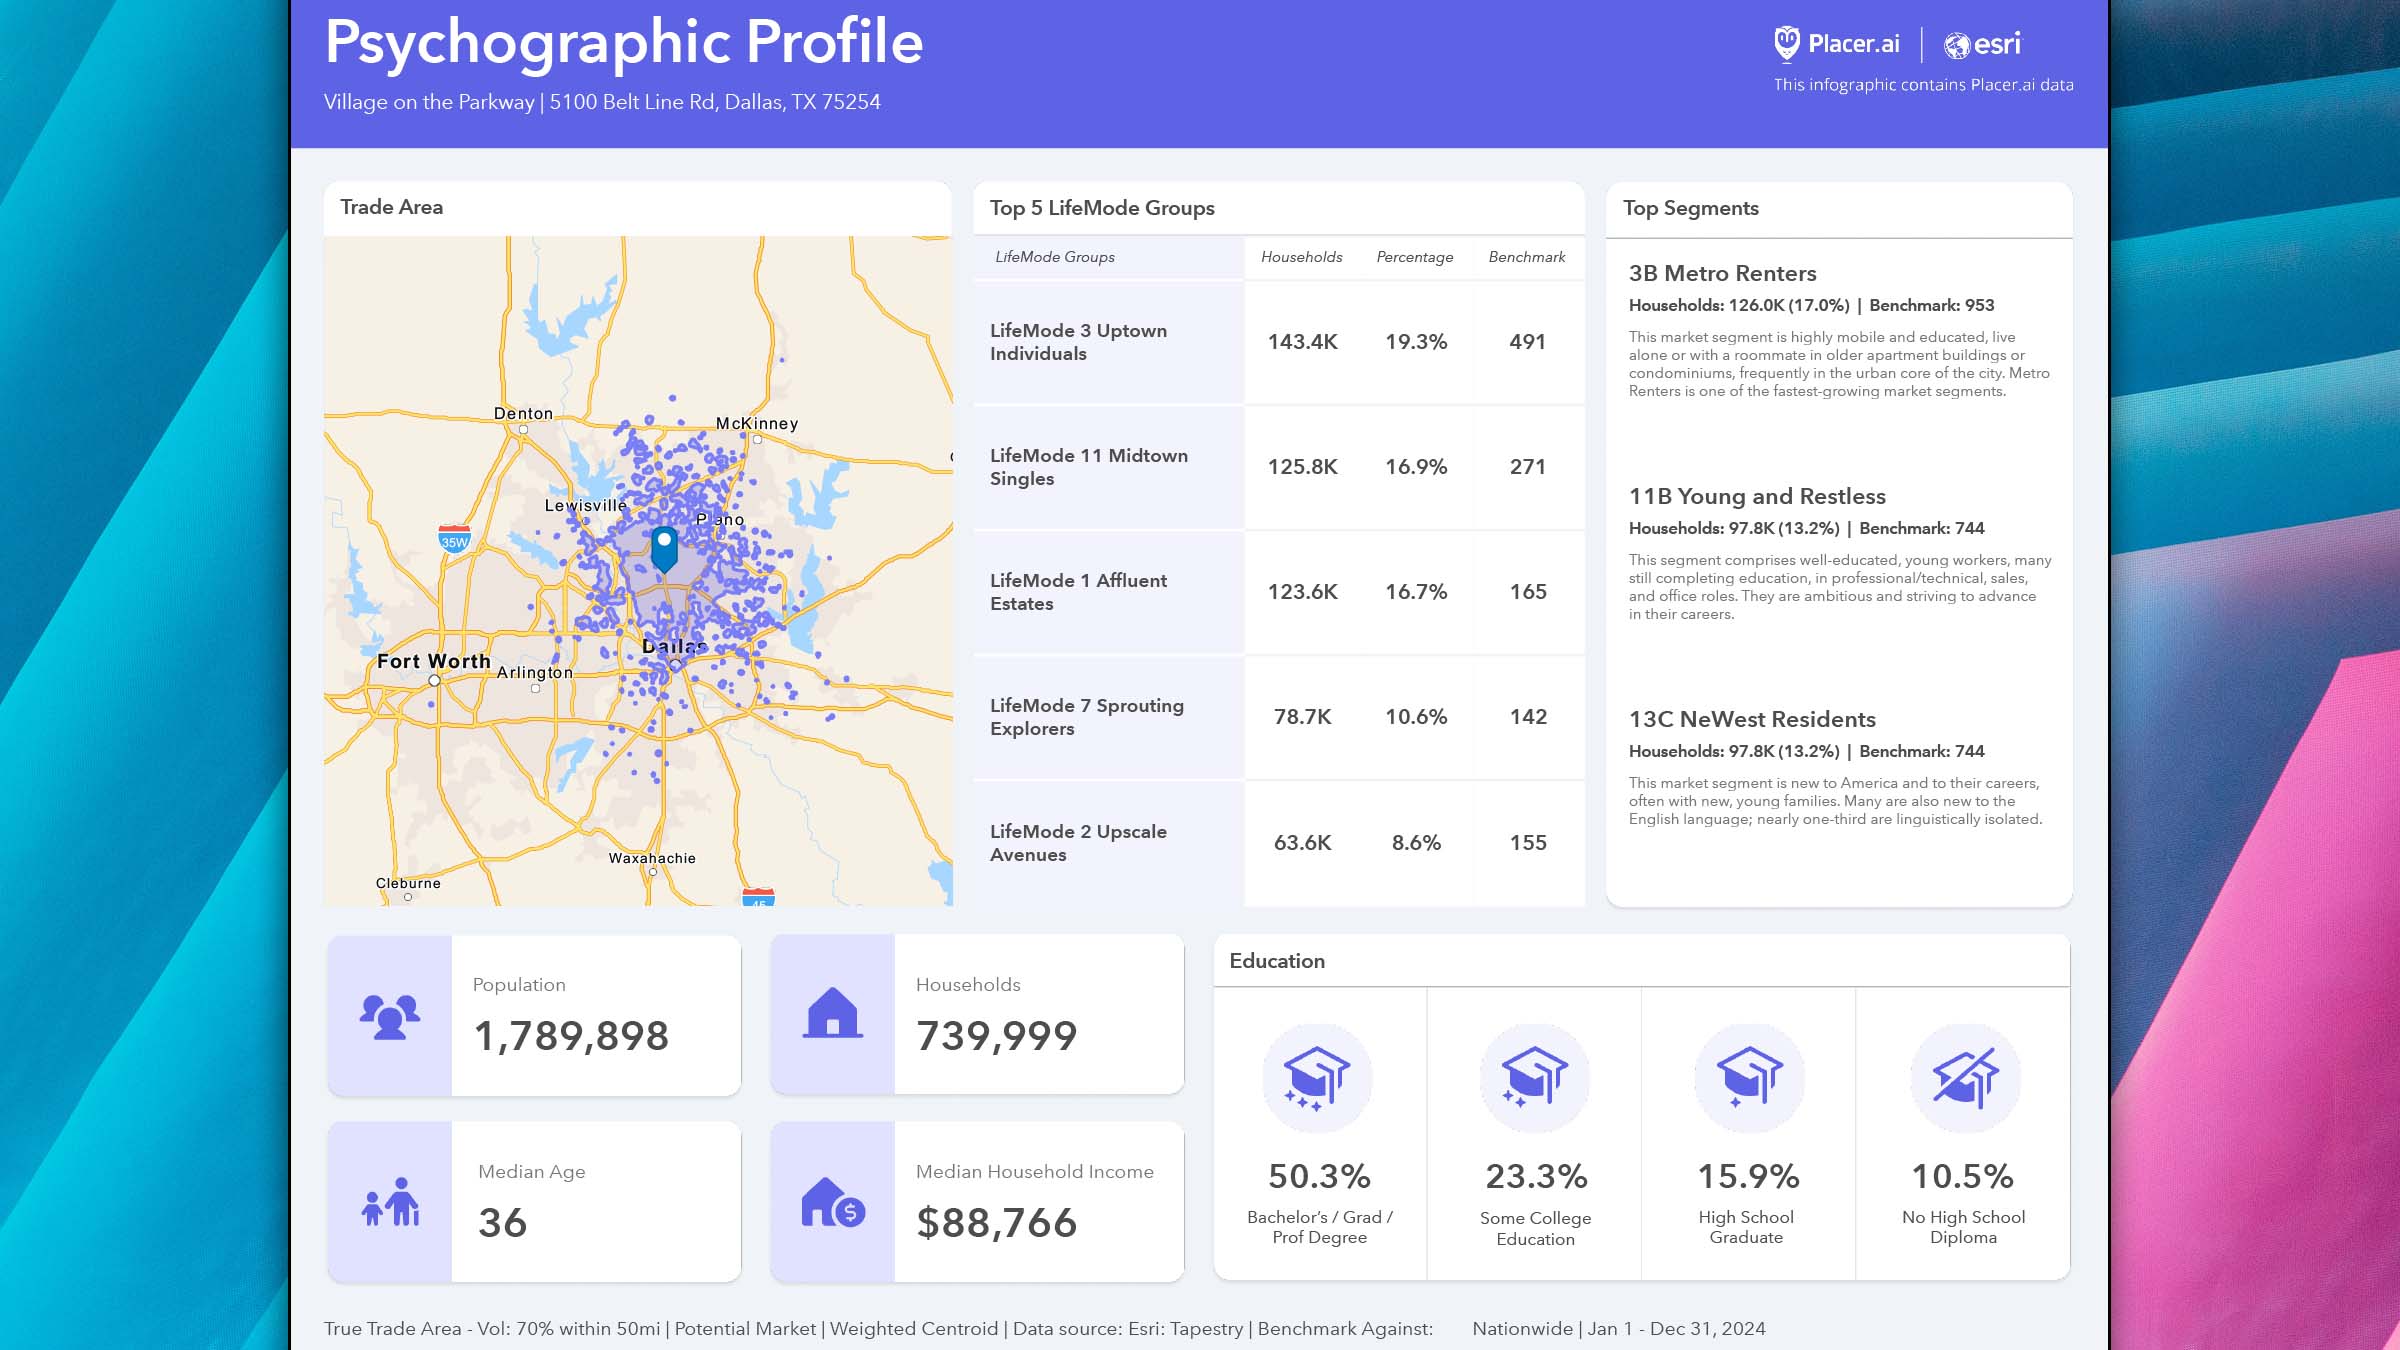Click 'This infographic contains Placer.ai data' note
This screenshot has width=2400, height=1350.
(1923, 85)
